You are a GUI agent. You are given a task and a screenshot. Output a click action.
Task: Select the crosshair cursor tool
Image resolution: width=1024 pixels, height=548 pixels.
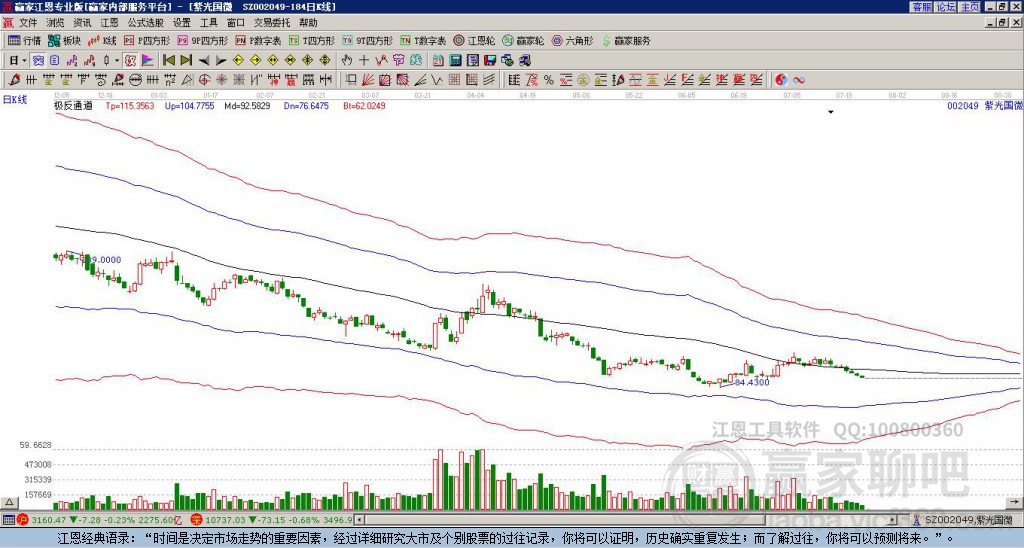click(364, 61)
